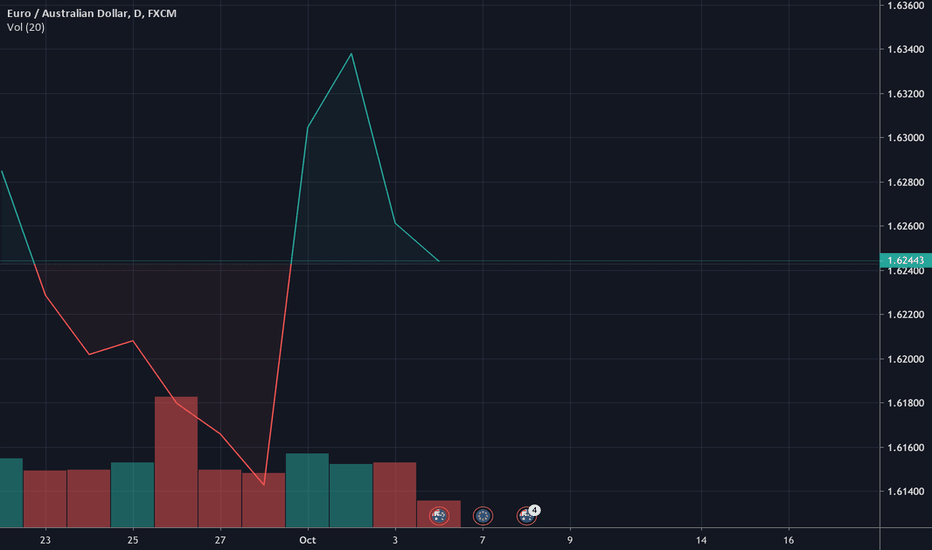
Task: Click the 9 date label on time axis
Action: pos(570,540)
